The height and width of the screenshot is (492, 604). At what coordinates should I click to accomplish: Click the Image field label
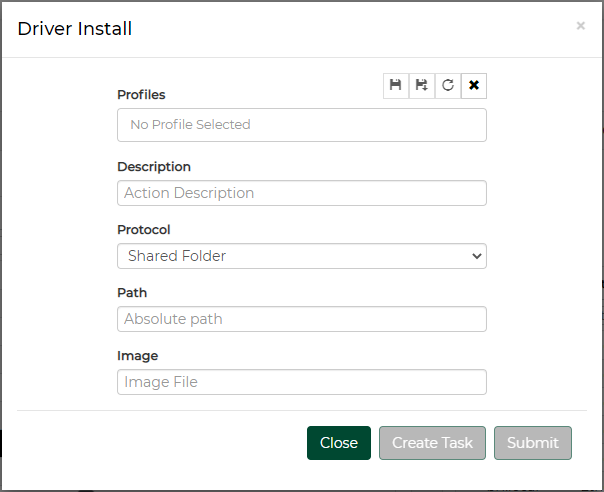pyautogui.click(x=137, y=356)
